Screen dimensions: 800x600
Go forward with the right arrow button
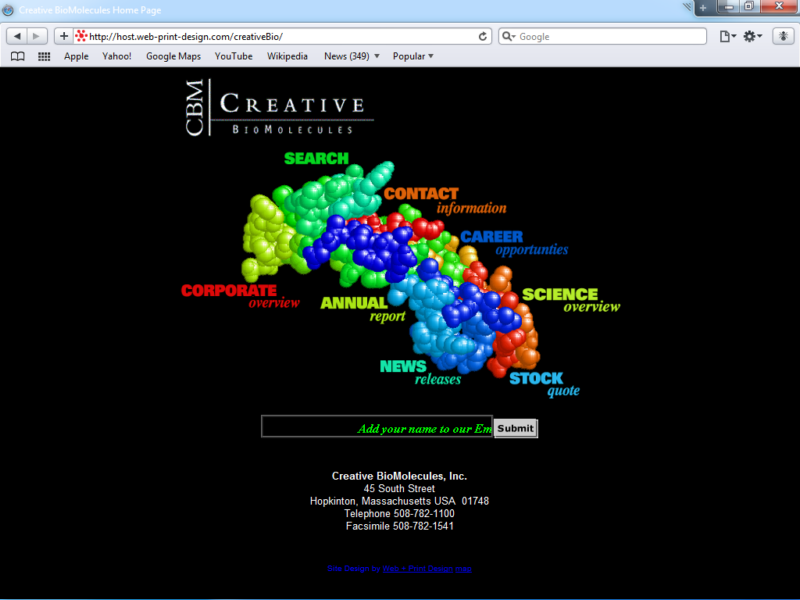(x=37, y=36)
